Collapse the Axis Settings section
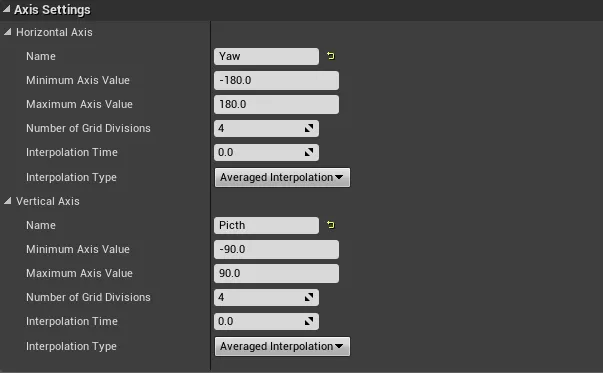Image resolution: width=603 pixels, height=373 pixels. [x=7, y=9]
